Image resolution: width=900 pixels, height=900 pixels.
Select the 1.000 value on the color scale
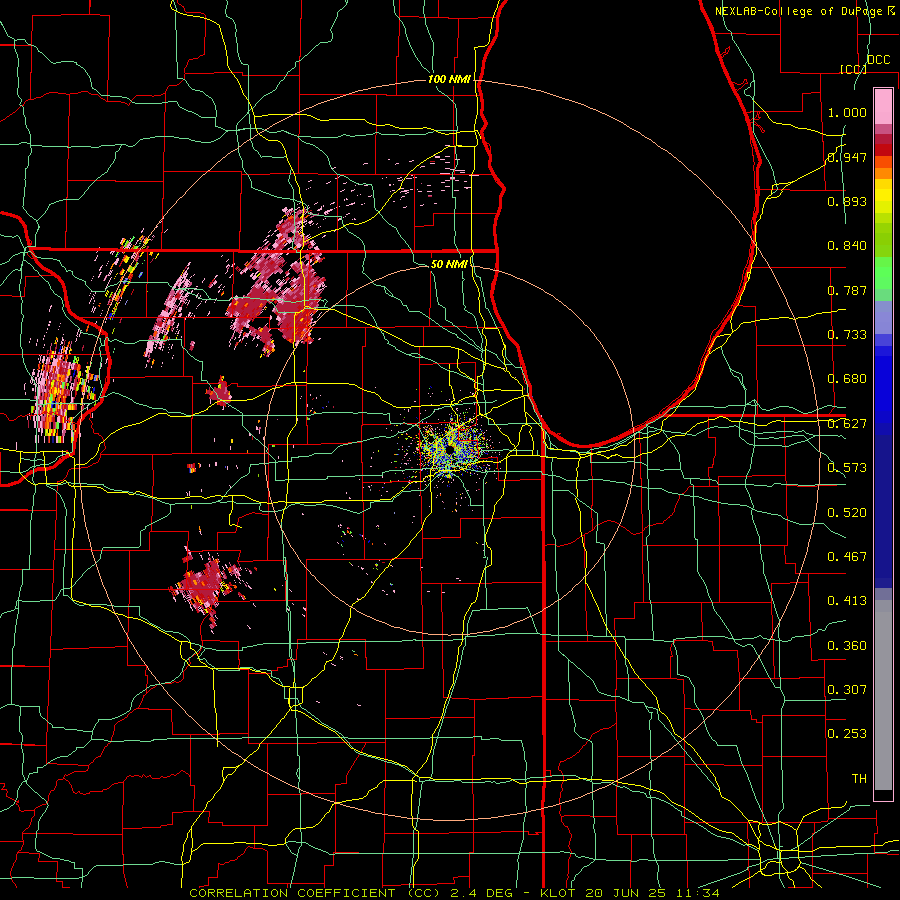click(847, 112)
